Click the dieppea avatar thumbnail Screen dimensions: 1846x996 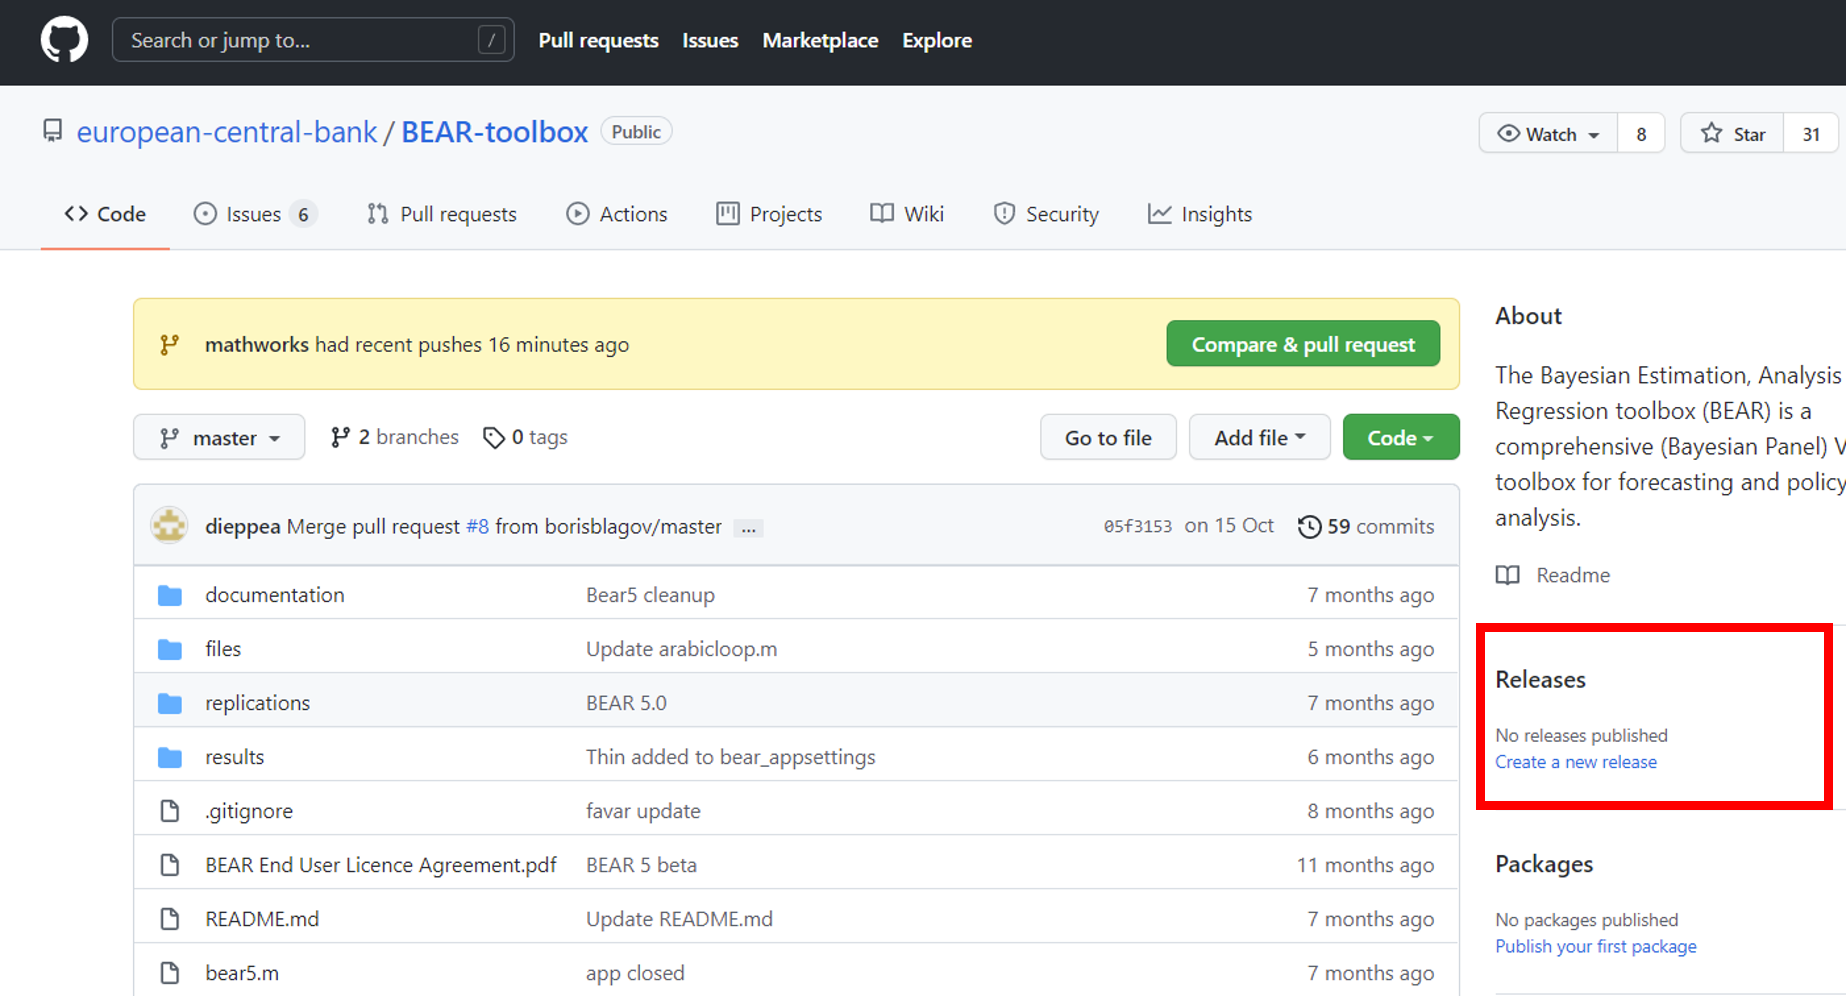169,526
